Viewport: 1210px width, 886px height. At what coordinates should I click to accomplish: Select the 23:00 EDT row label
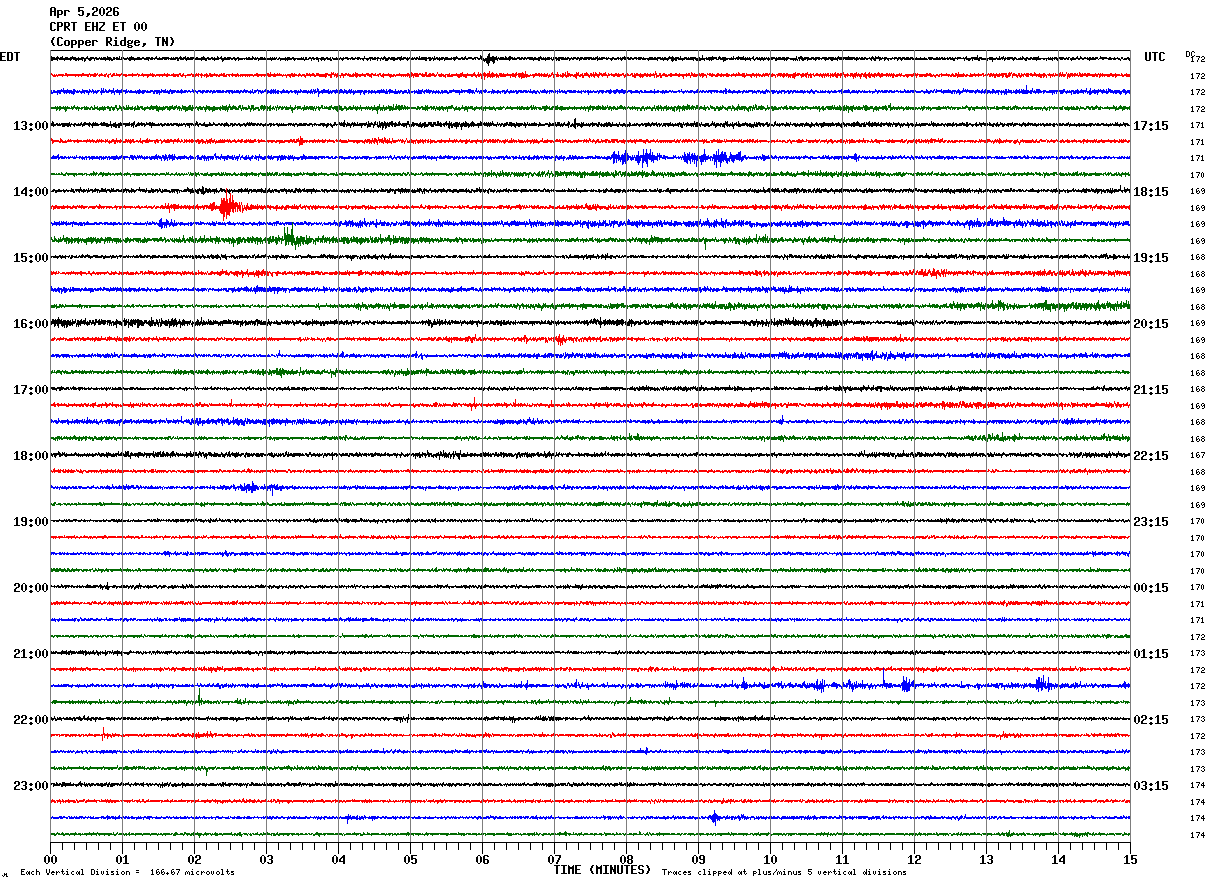[x=30, y=786]
